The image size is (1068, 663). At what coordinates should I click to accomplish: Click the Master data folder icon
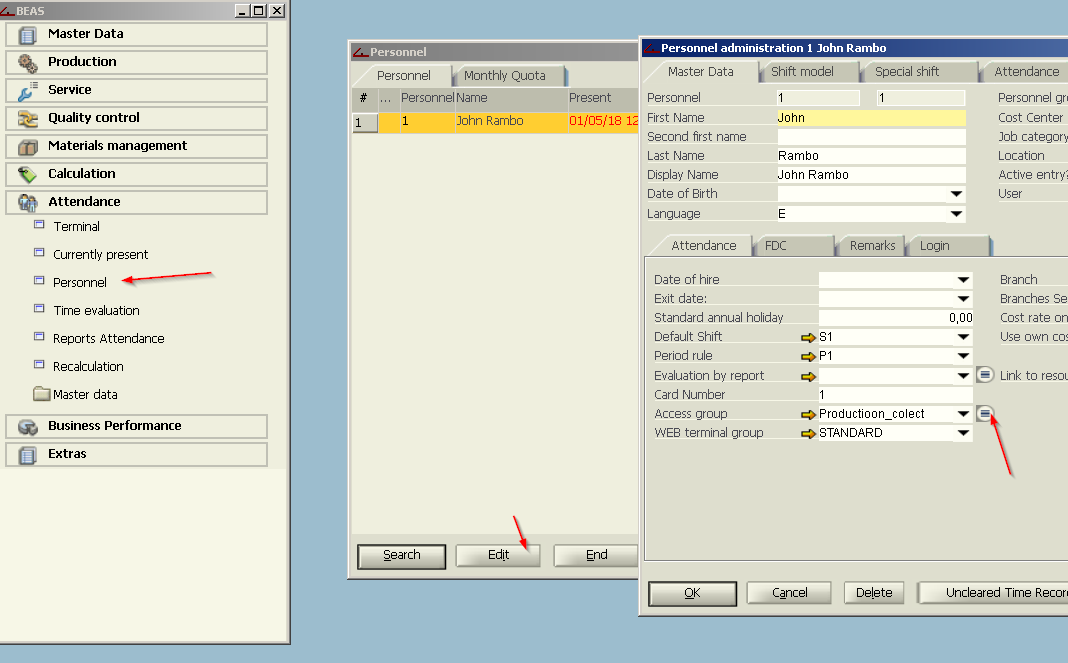click(42, 394)
